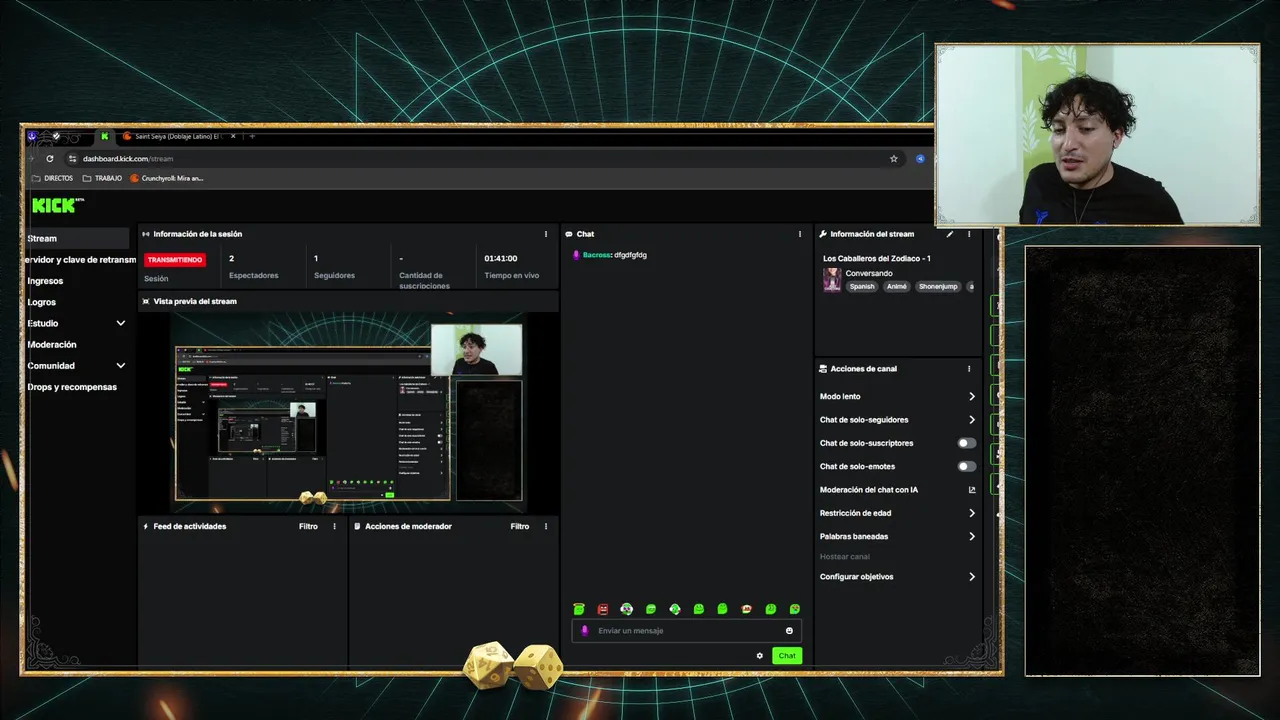Screen dimensions: 1280x720
Task: Click the stream title Los Caballeros del Zodiaco - 1
Action: pos(877,259)
